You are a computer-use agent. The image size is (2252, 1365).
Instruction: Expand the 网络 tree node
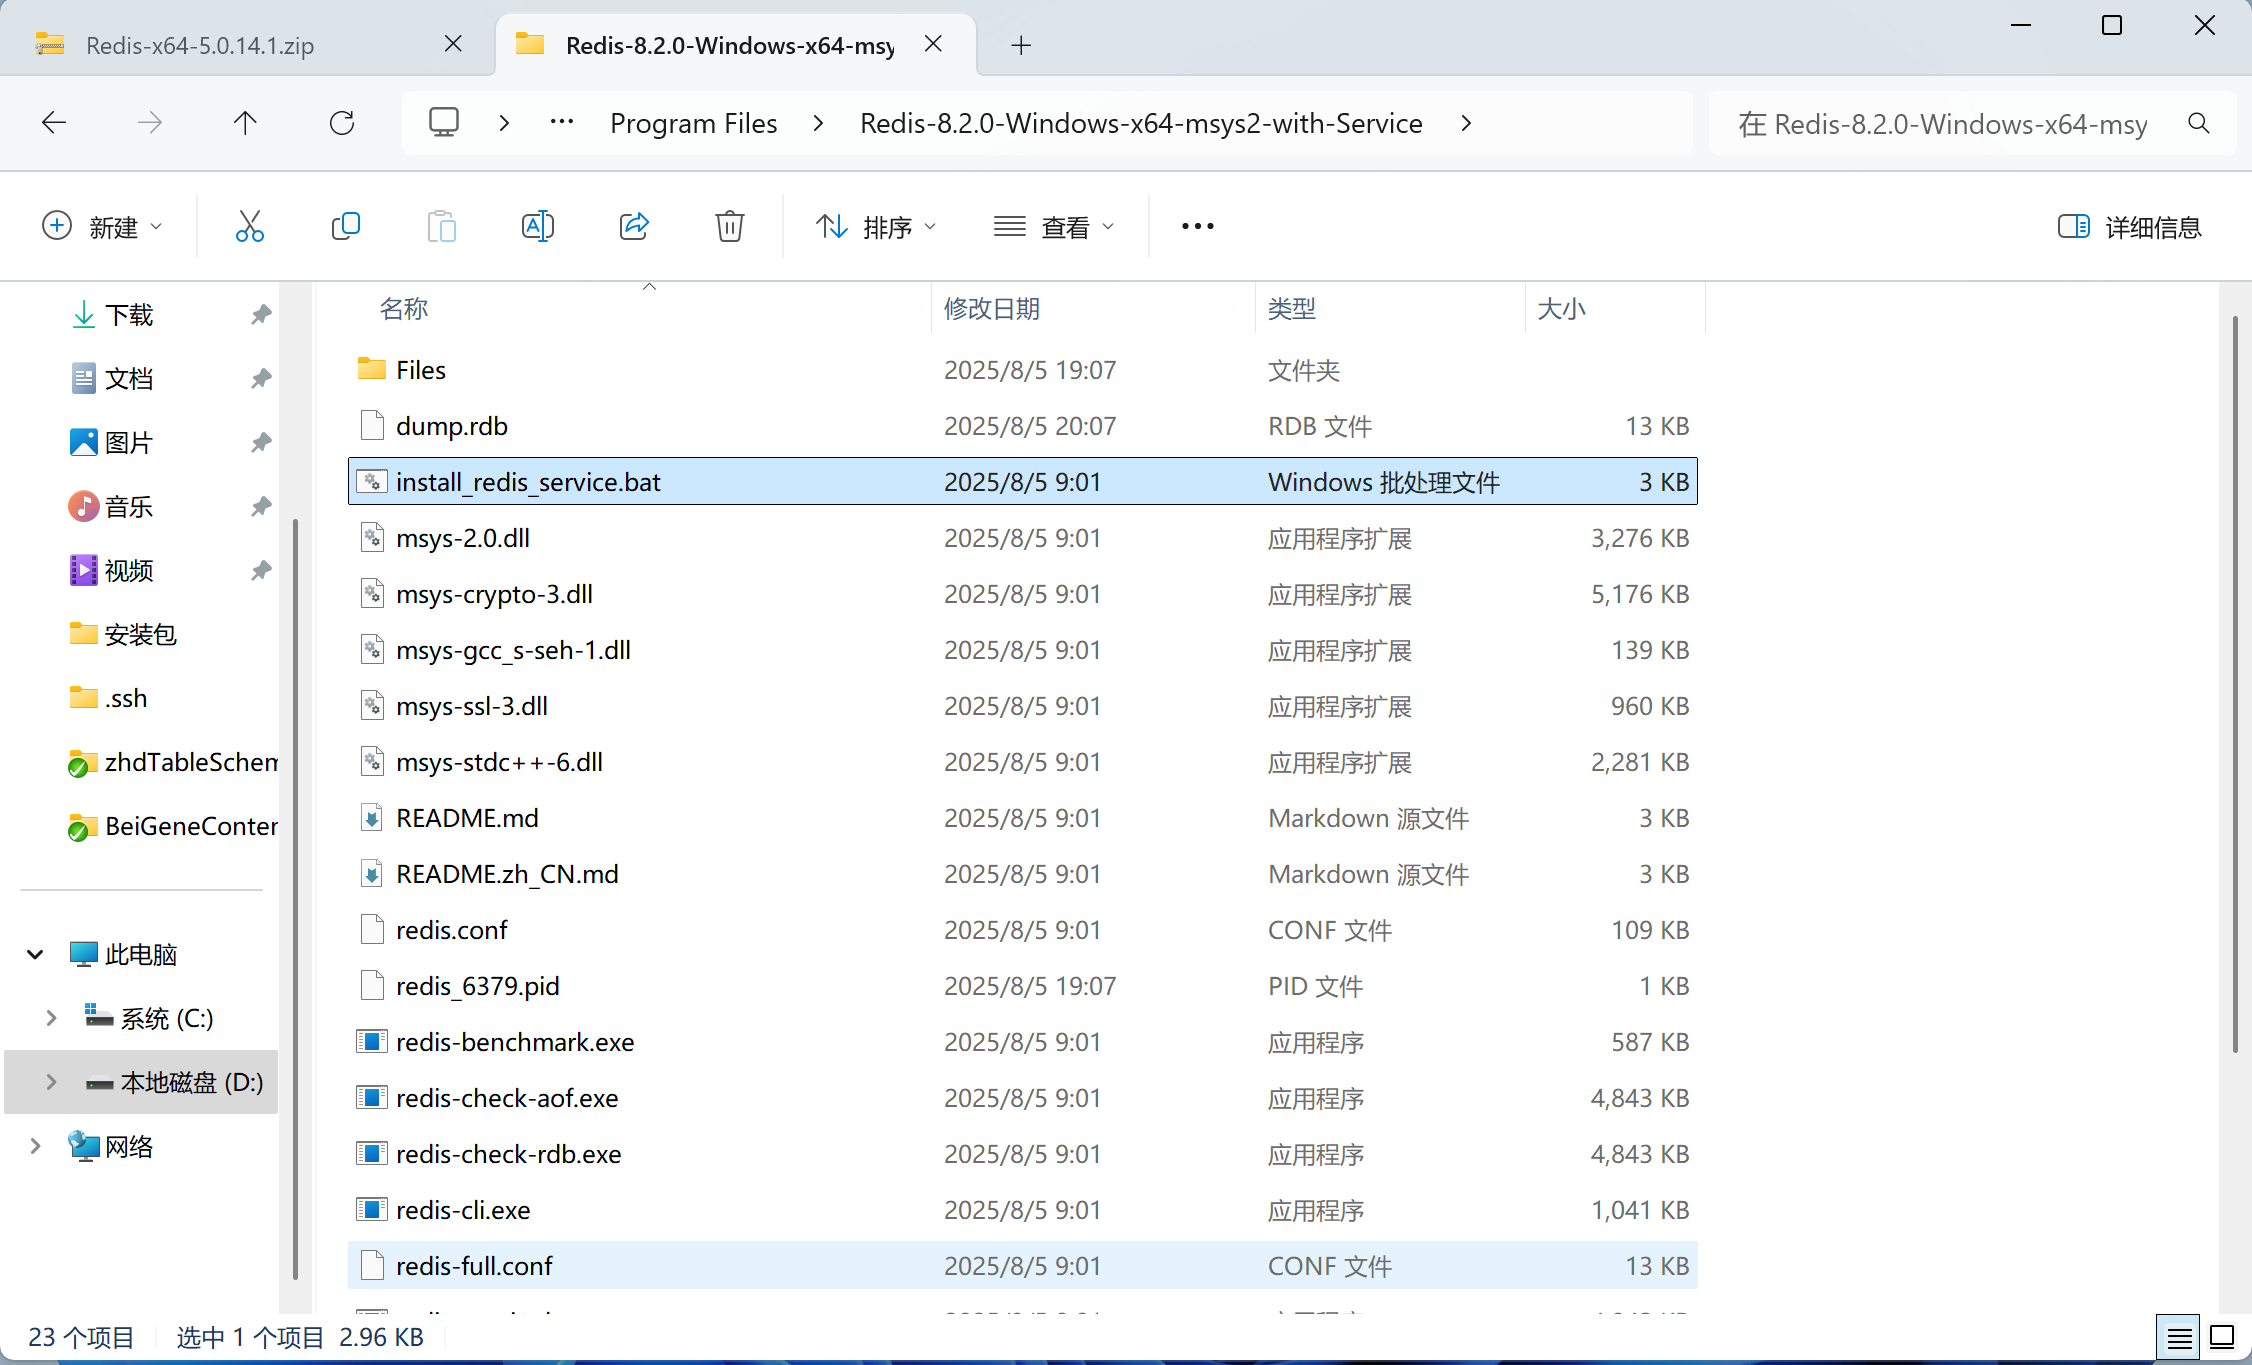(x=35, y=1146)
